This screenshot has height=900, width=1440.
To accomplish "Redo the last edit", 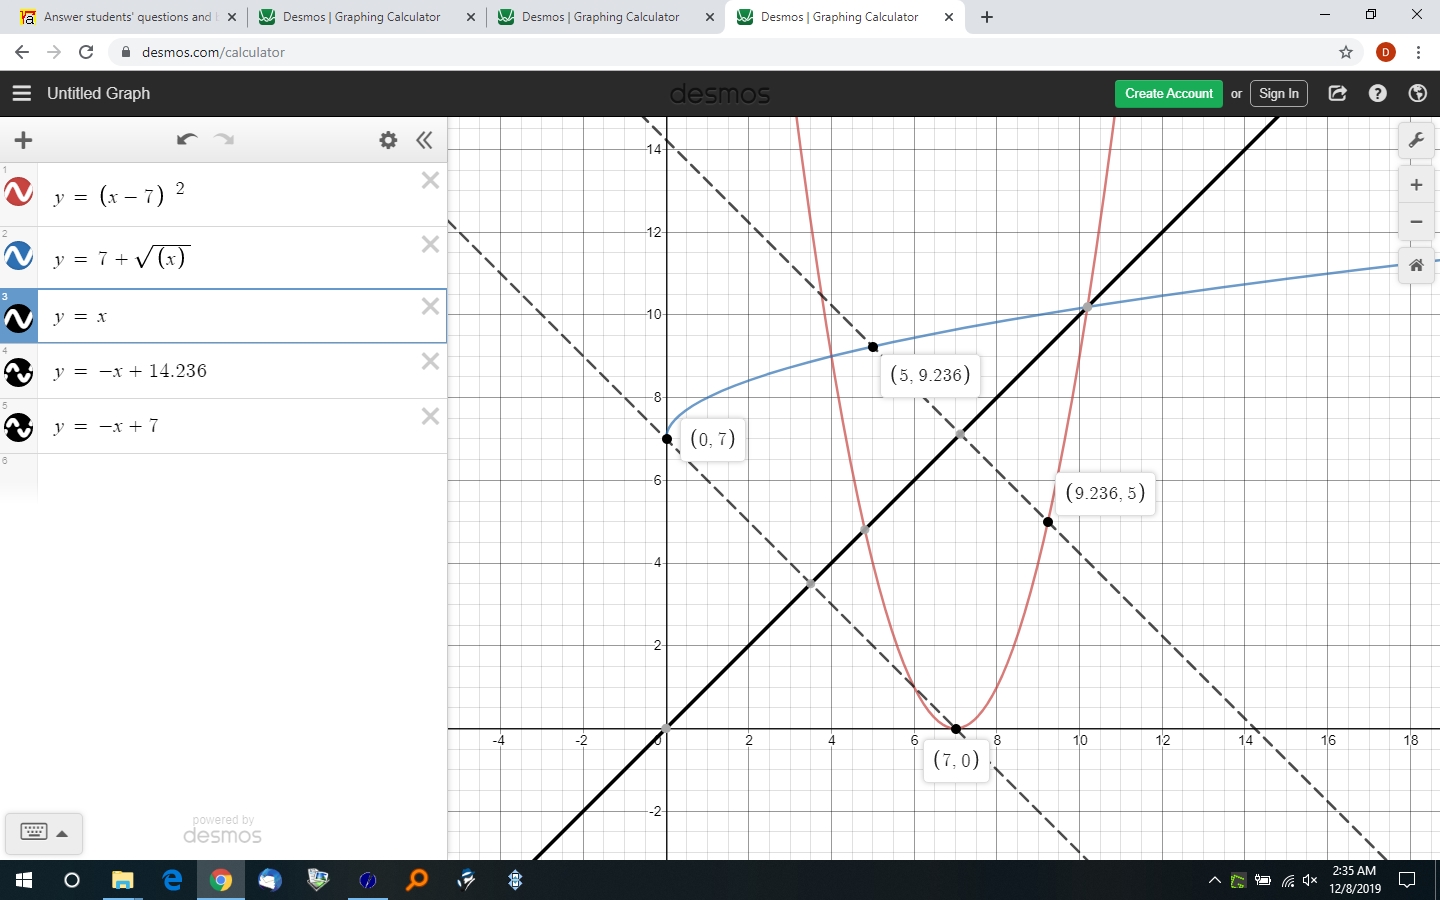I will click(224, 139).
